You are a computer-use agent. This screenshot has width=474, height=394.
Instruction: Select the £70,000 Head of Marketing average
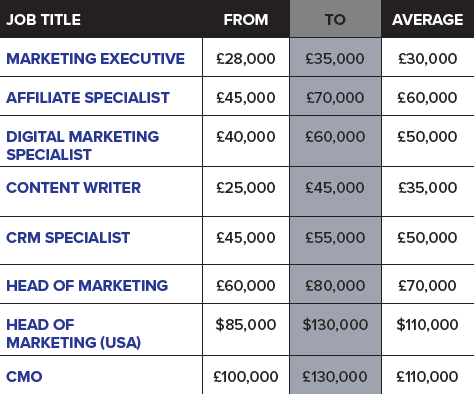pyautogui.click(x=428, y=286)
